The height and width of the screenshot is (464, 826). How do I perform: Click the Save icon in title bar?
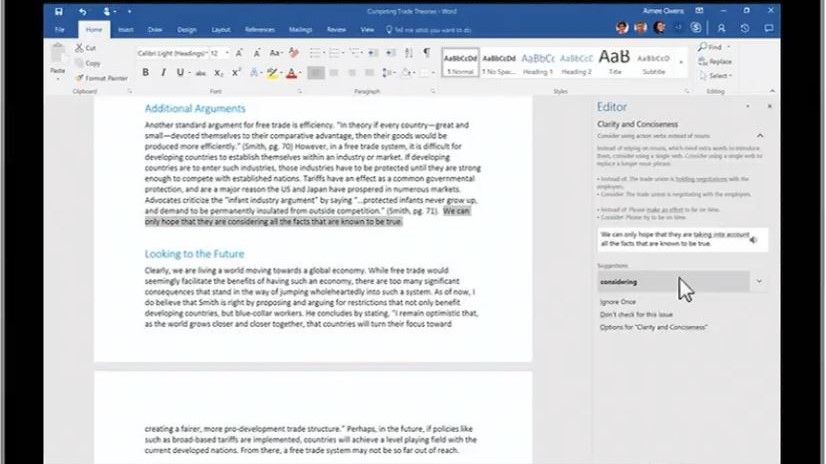coord(58,11)
